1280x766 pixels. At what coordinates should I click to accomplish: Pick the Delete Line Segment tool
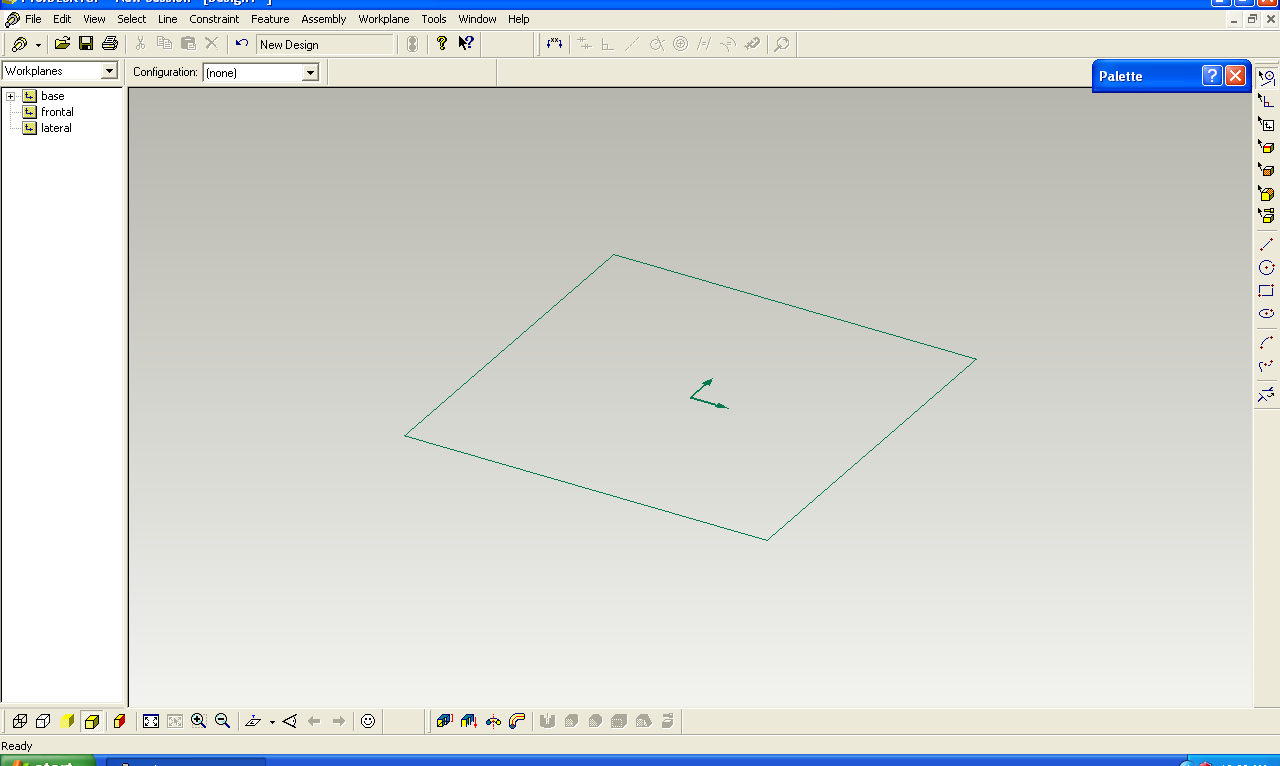coord(1267,394)
